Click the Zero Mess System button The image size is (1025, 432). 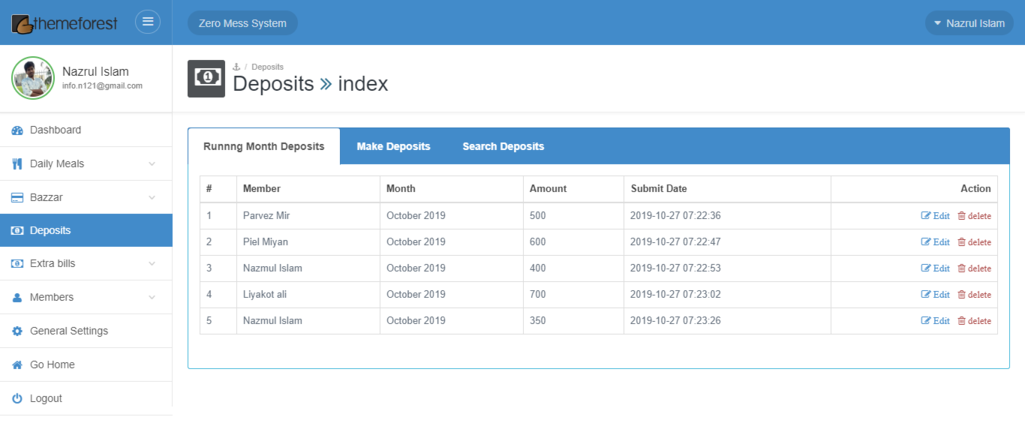coord(242,23)
